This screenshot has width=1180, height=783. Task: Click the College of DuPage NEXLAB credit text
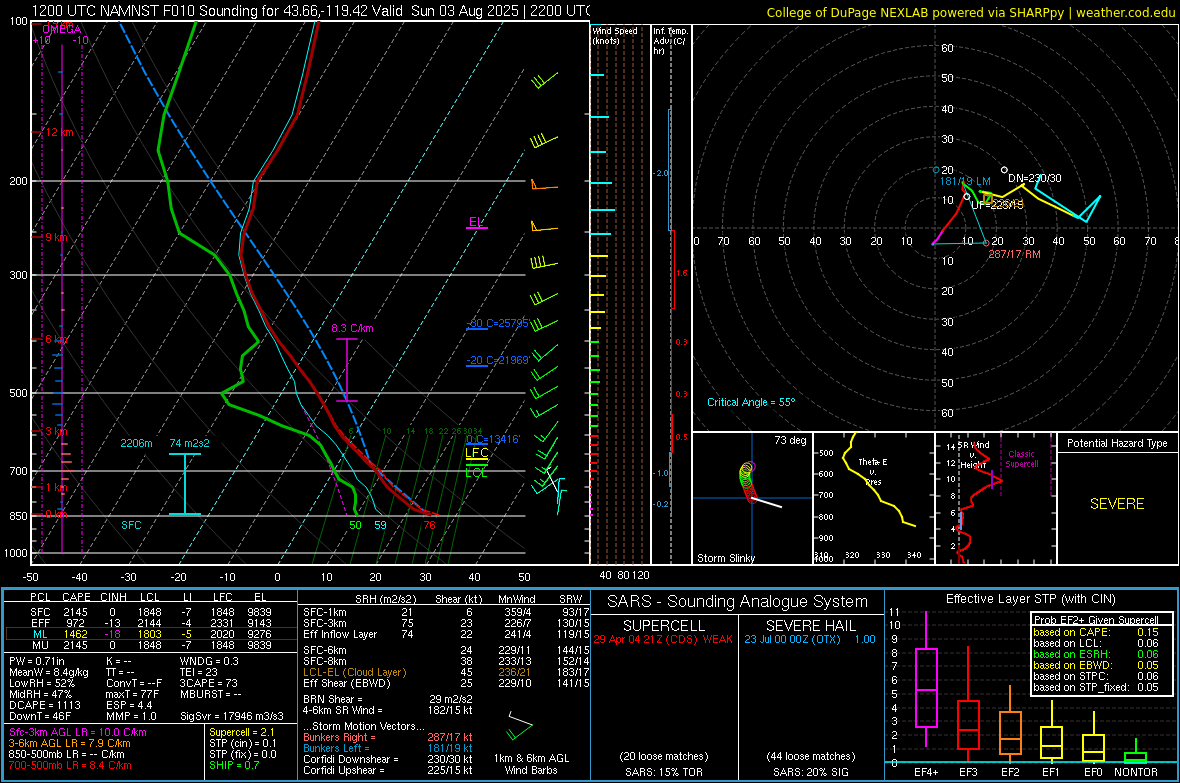[x=971, y=12]
